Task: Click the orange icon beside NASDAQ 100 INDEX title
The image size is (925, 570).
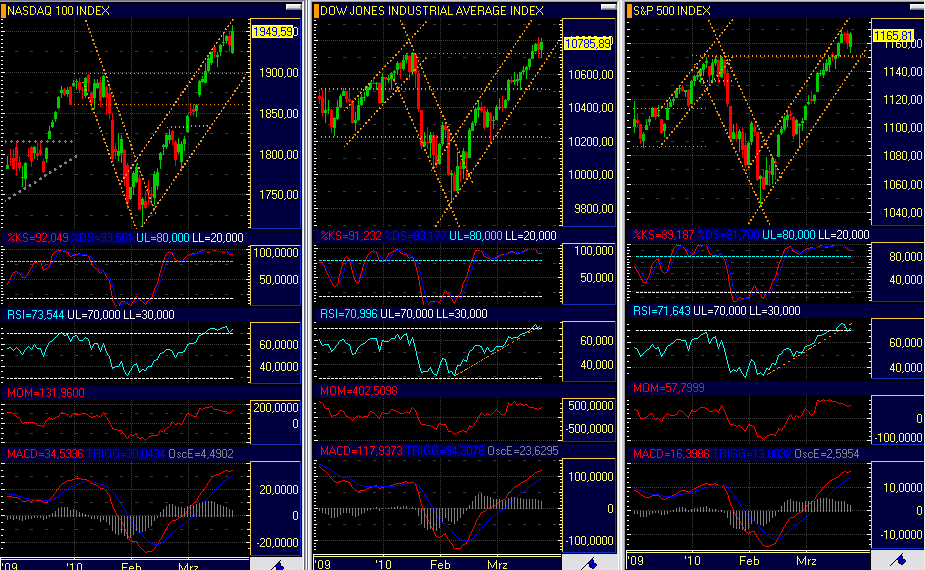Action: pos(4,11)
